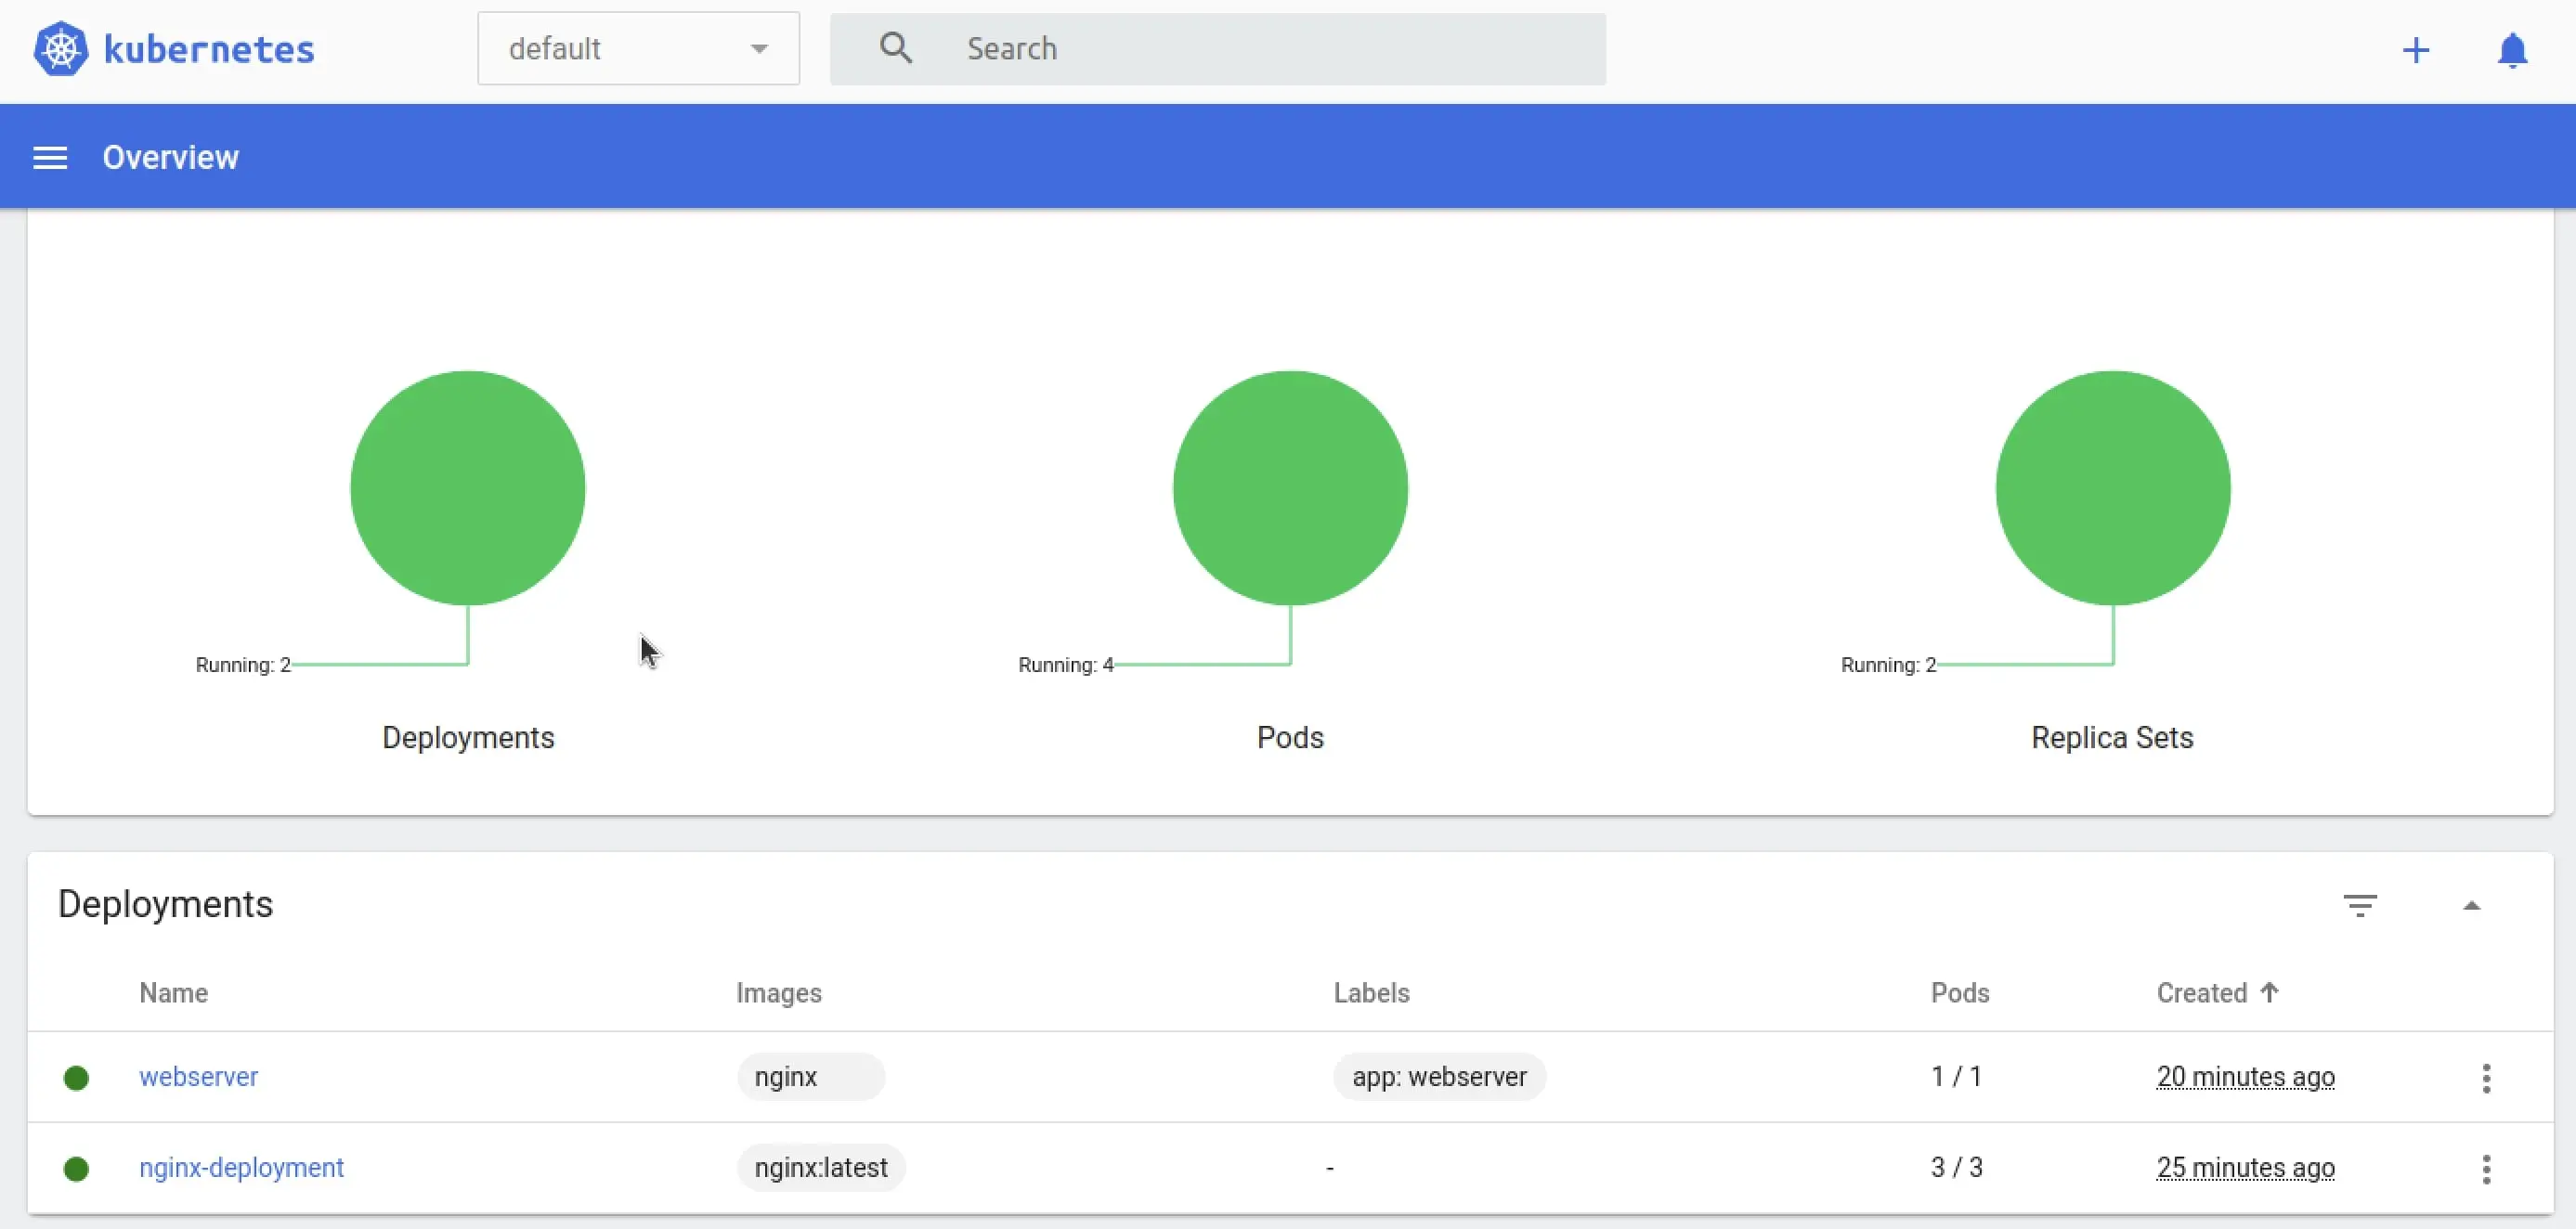
Task: Click the search magnifier icon
Action: (x=896, y=48)
